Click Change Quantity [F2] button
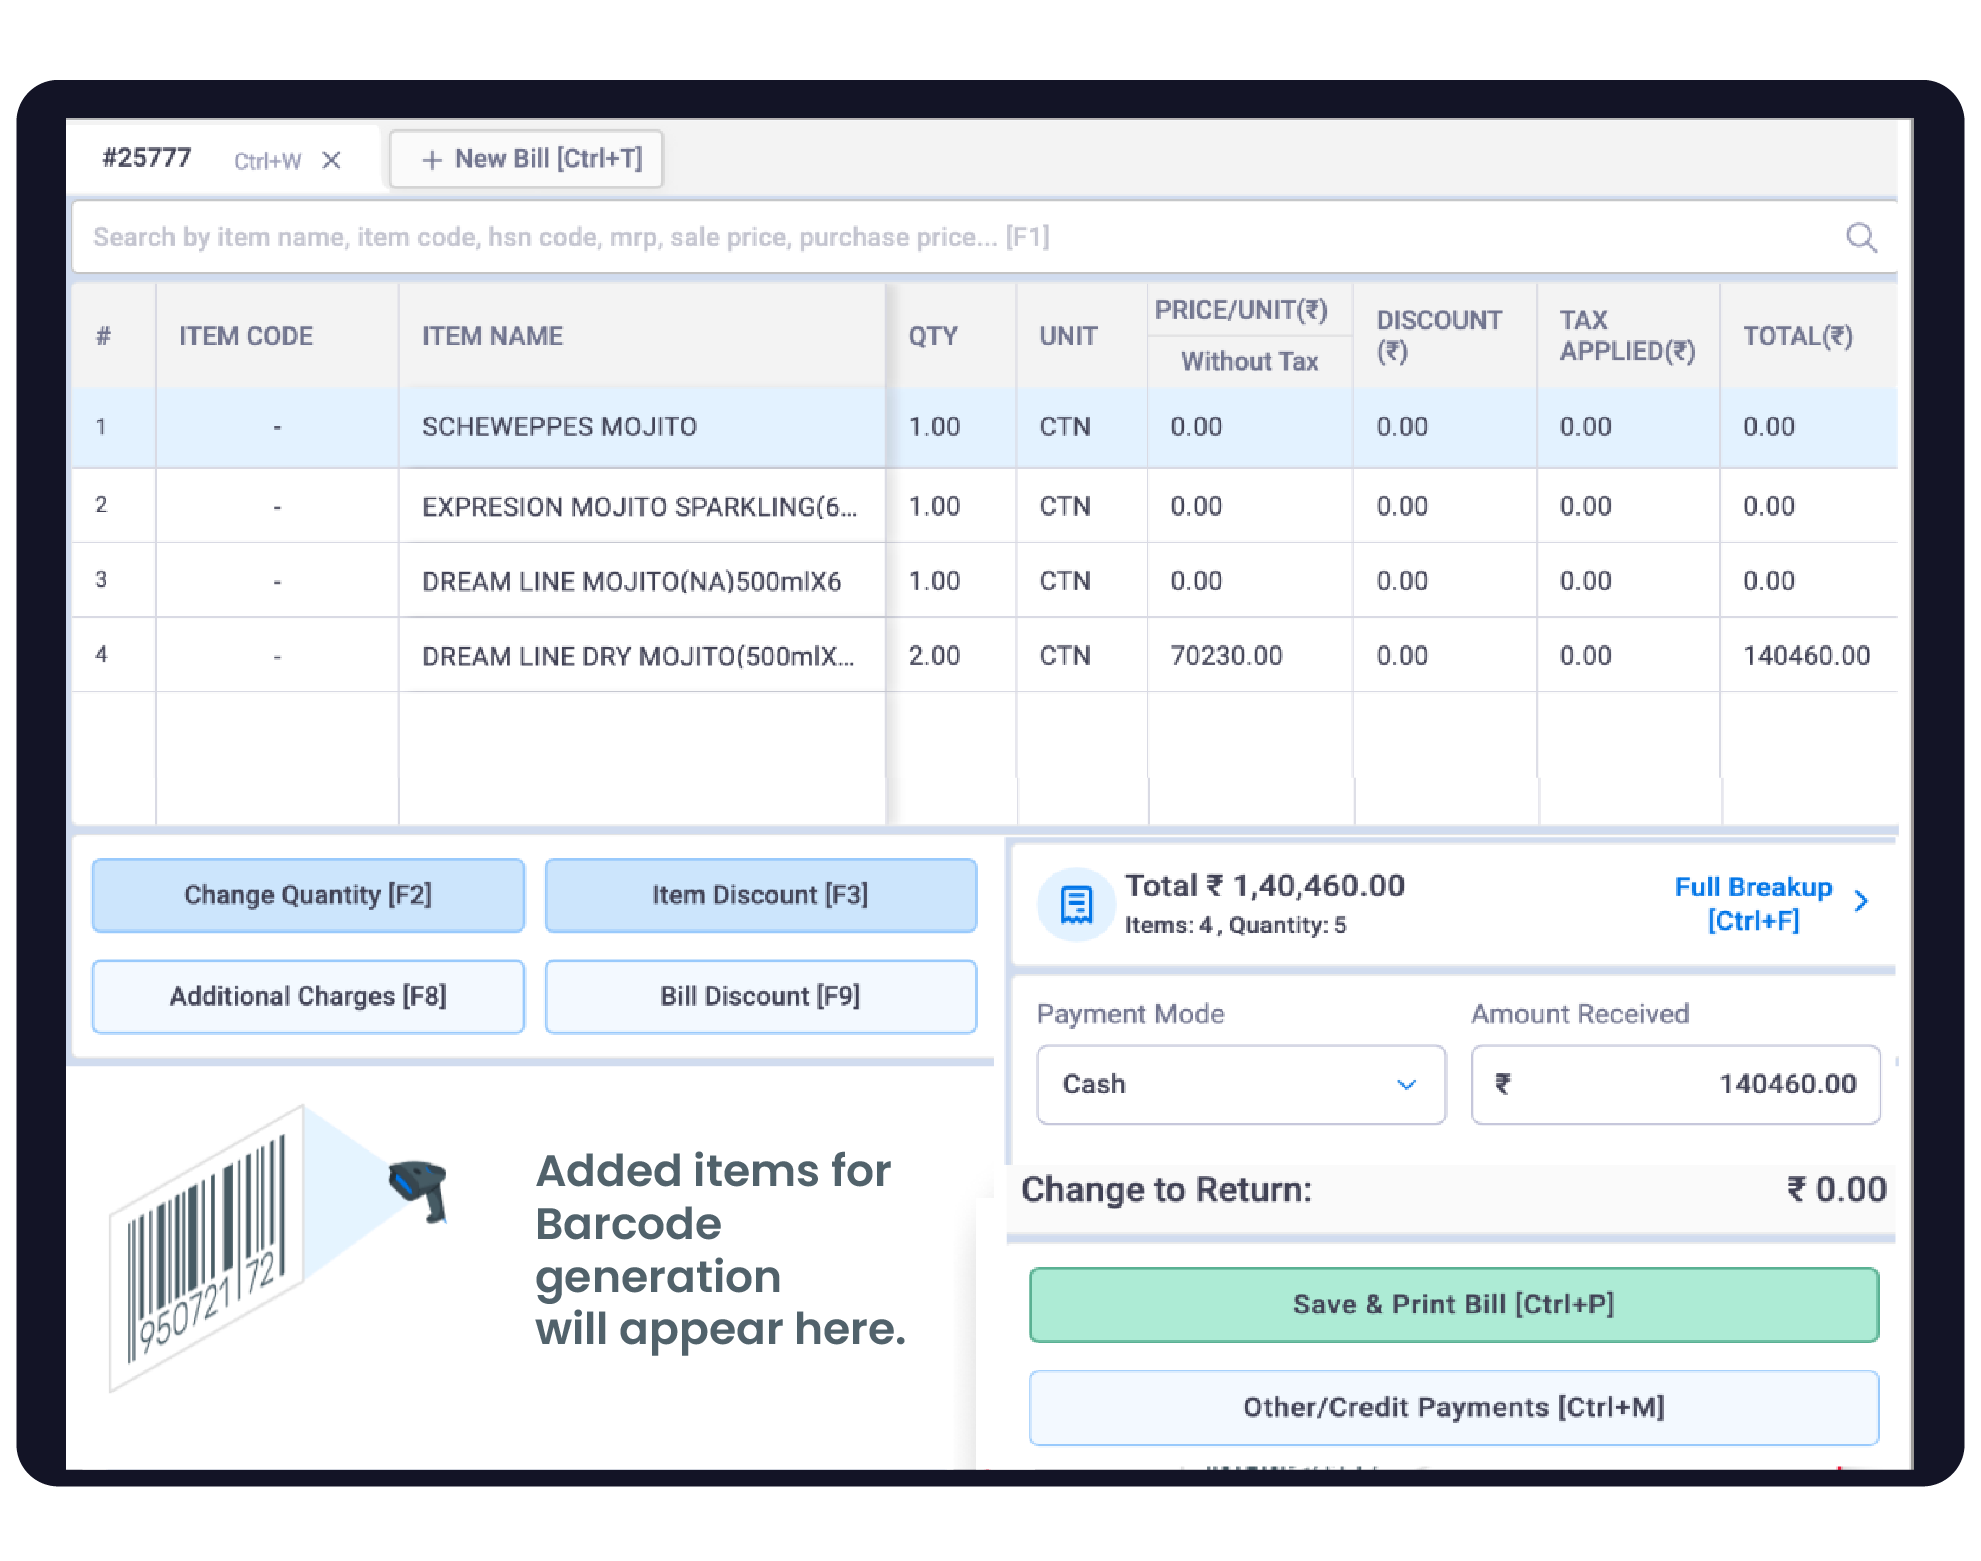 click(308, 895)
